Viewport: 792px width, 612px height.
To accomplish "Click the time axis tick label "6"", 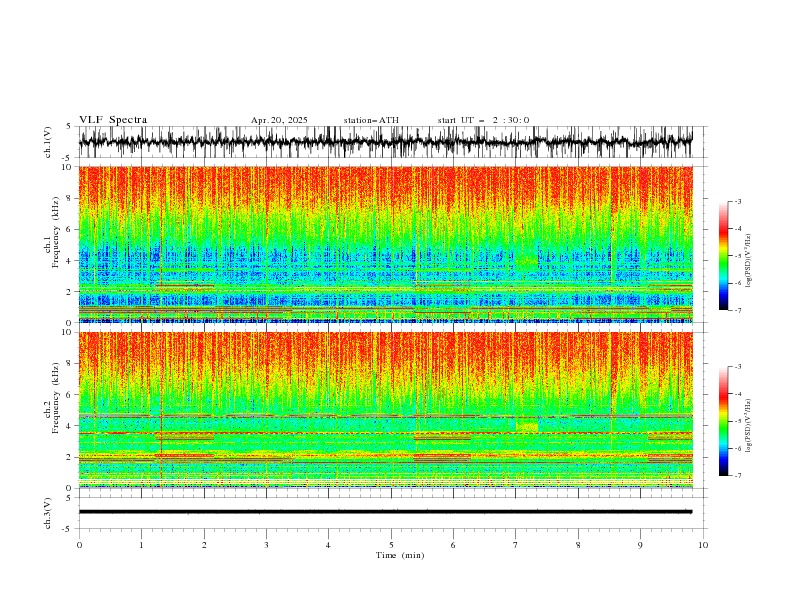I will coord(453,545).
